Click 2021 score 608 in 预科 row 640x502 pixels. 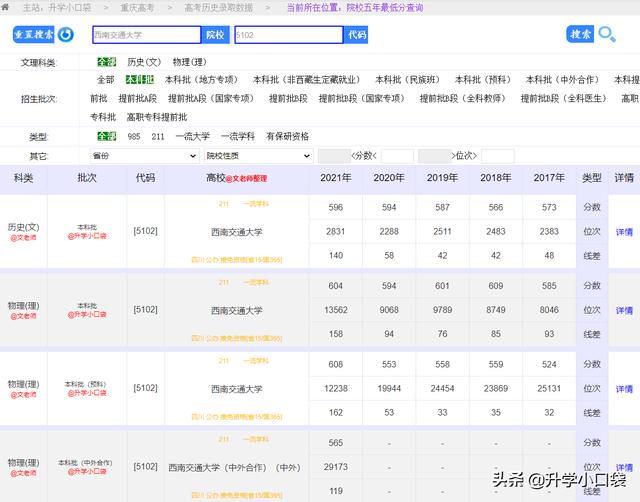pyautogui.click(x=336, y=364)
